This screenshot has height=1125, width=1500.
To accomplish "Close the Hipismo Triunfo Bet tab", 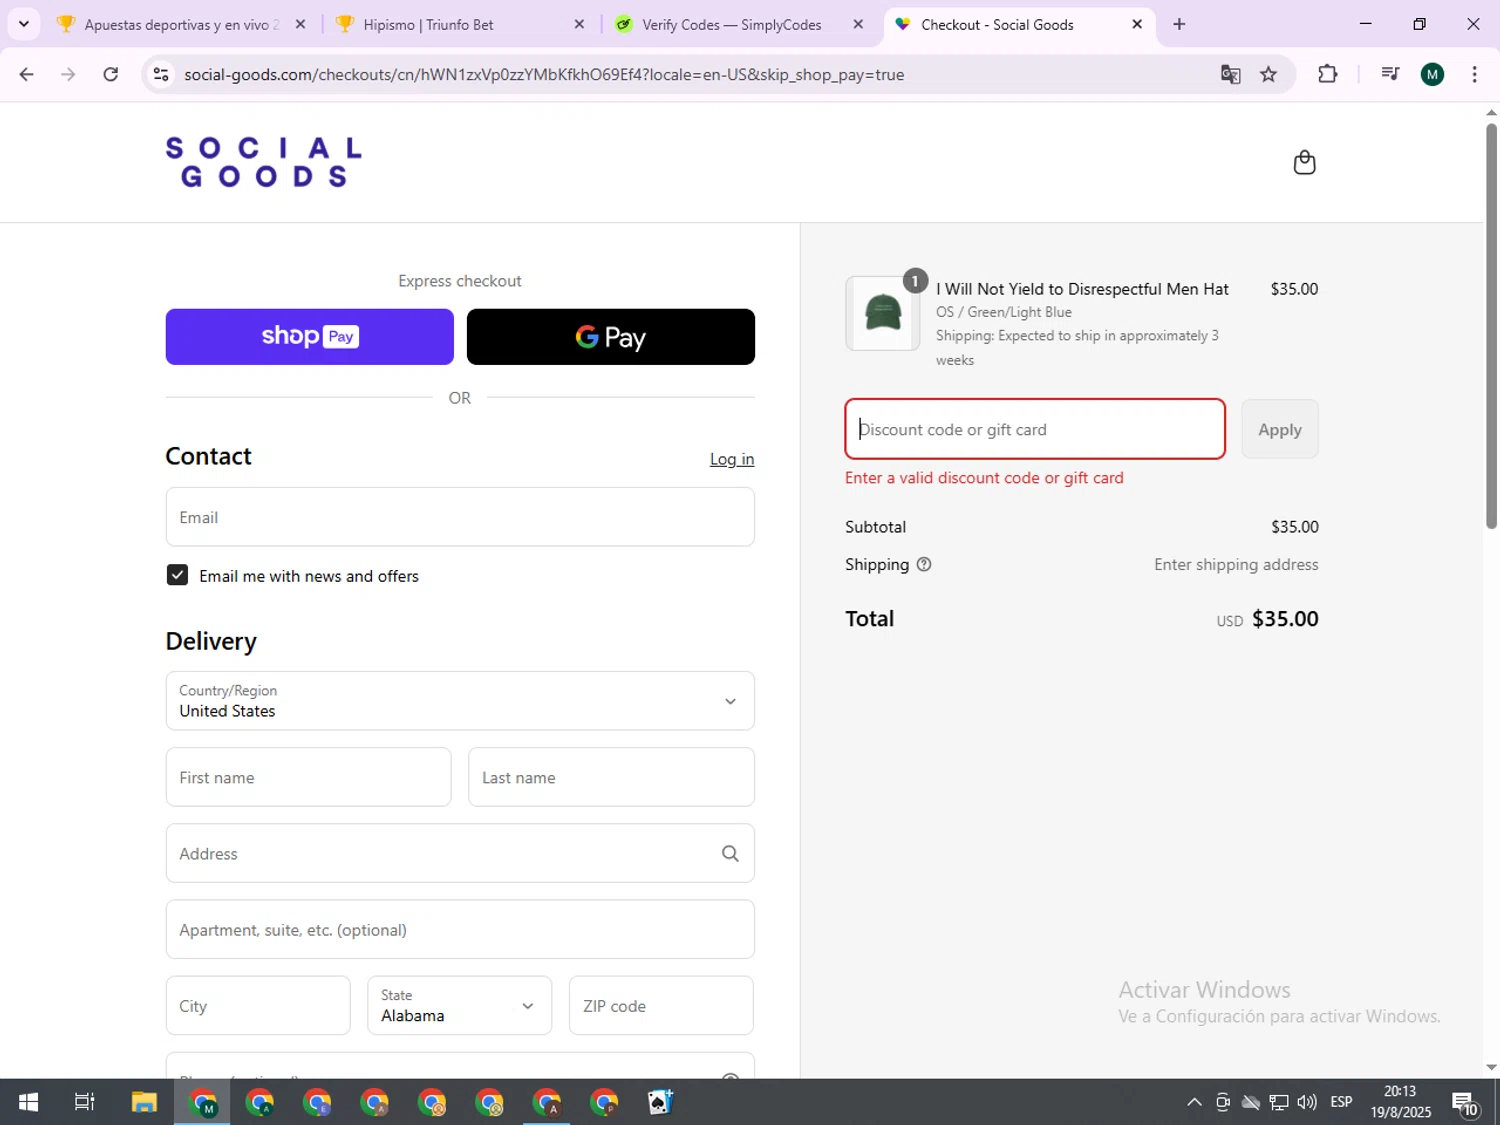I will (x=579, y=24).
